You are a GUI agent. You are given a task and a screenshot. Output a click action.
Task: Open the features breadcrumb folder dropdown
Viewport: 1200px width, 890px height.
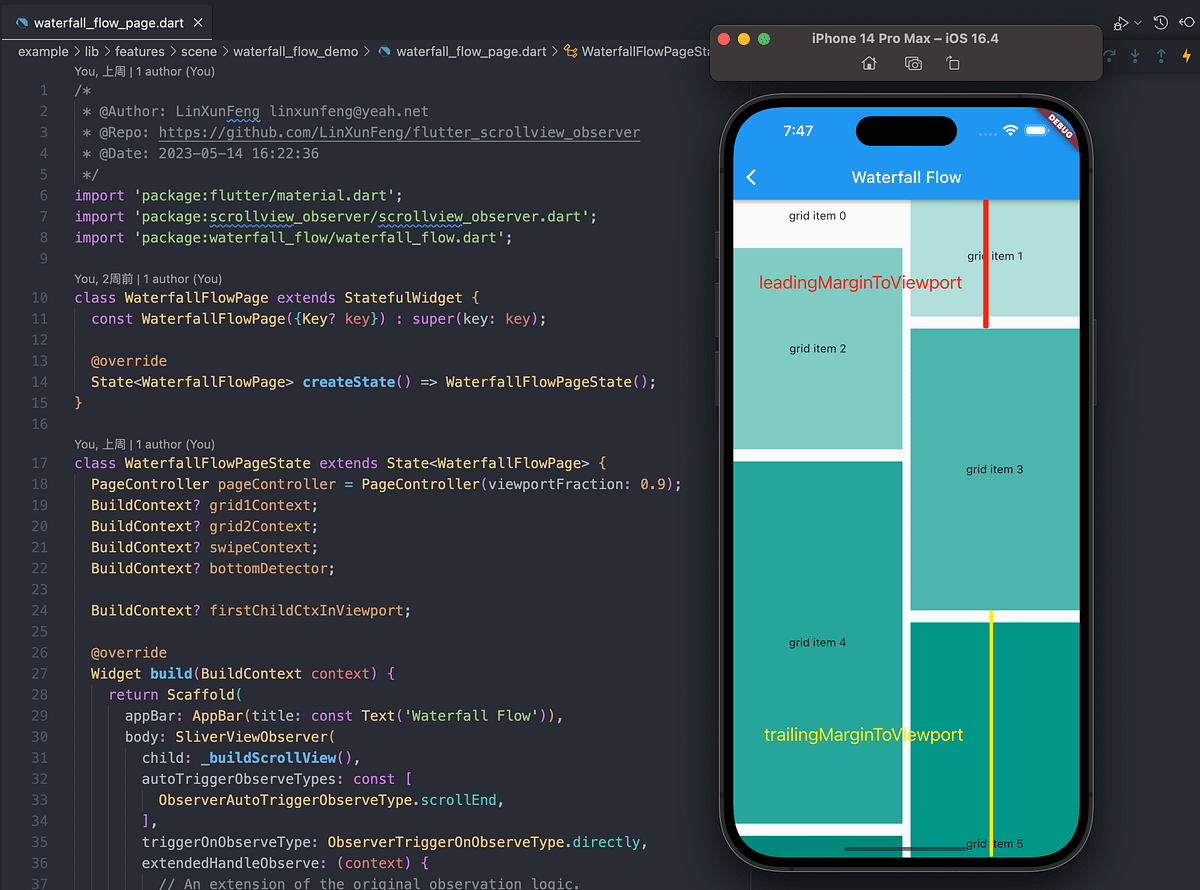pos(140,51)
